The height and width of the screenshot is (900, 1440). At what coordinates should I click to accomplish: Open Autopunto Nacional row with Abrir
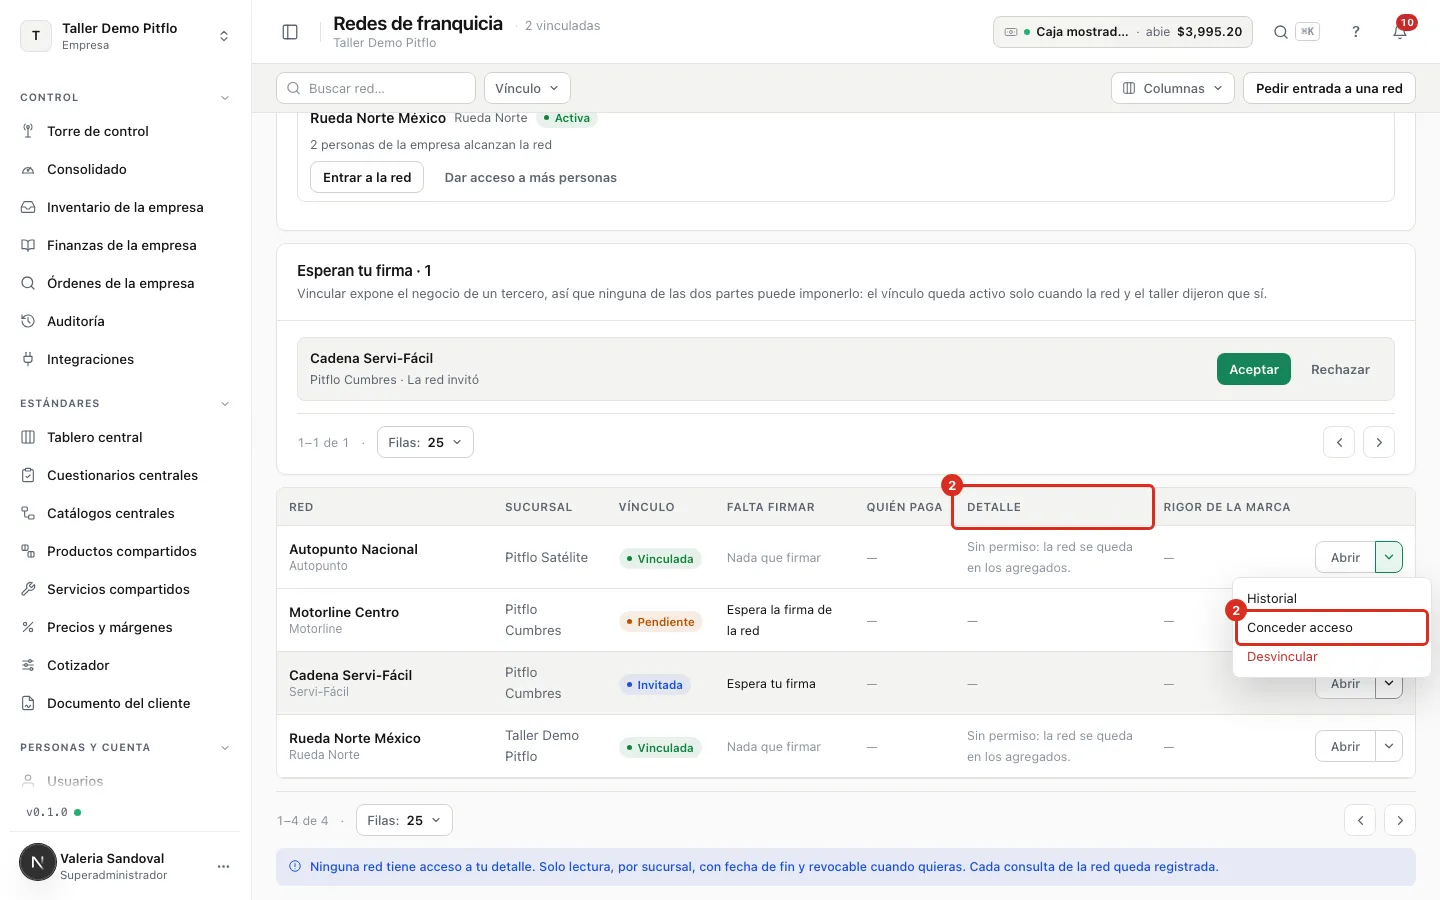point(1345,557)
